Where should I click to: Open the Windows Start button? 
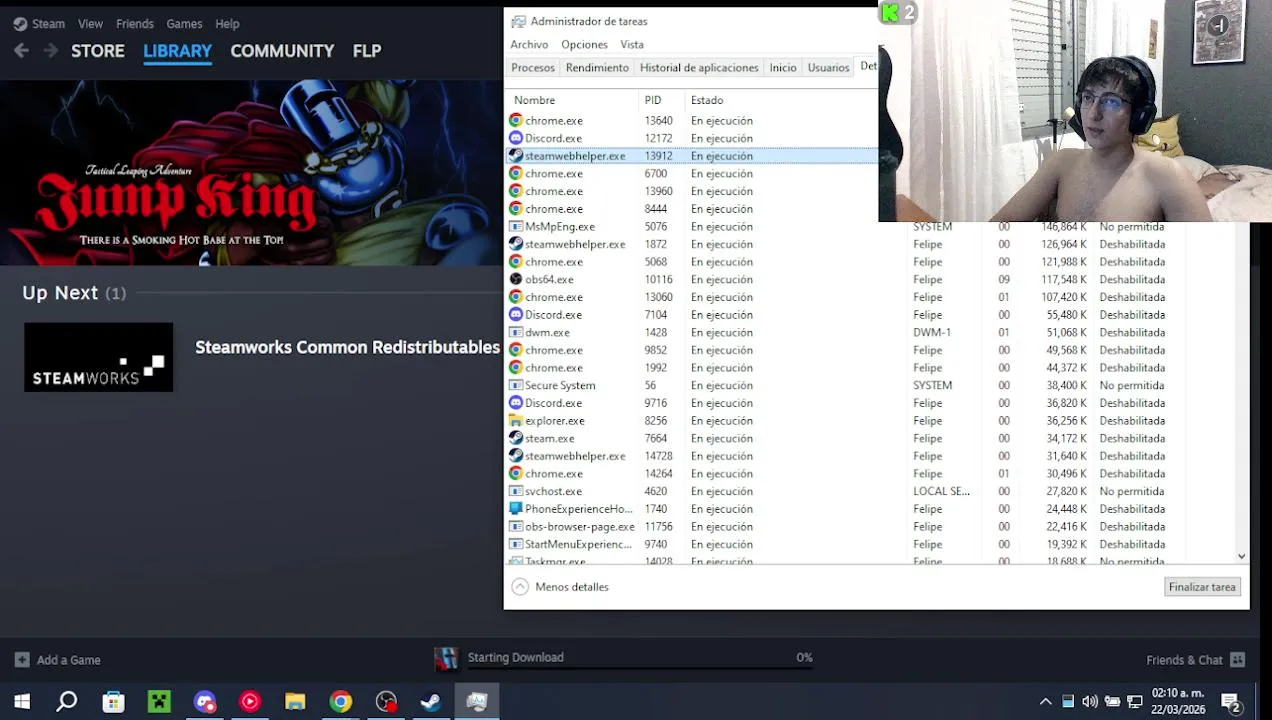pyautogui.click(x=22, y=702)
